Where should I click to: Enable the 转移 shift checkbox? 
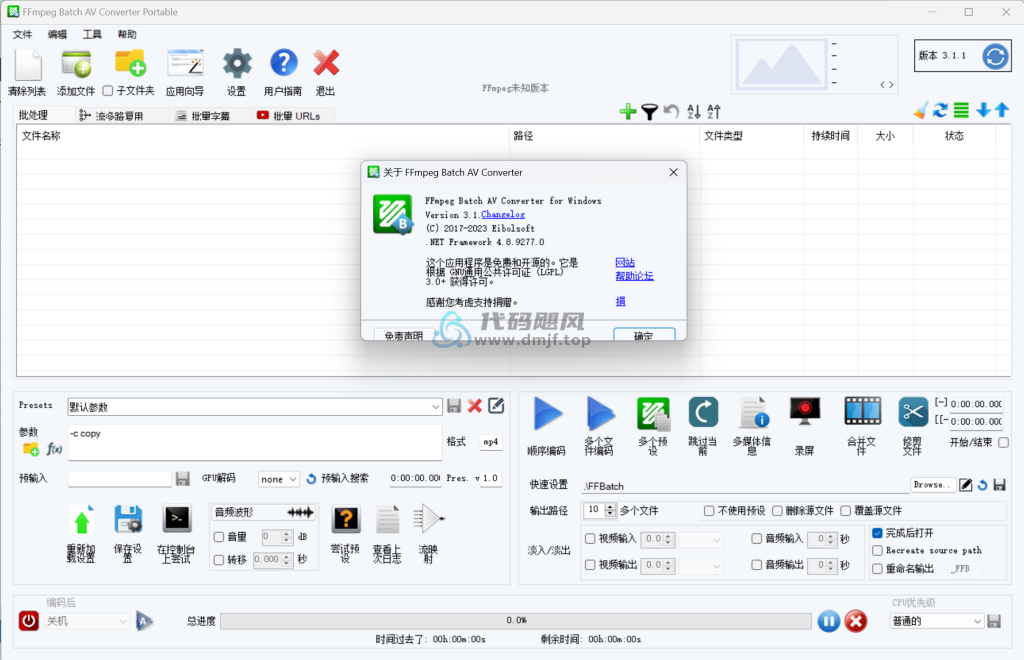219,559
